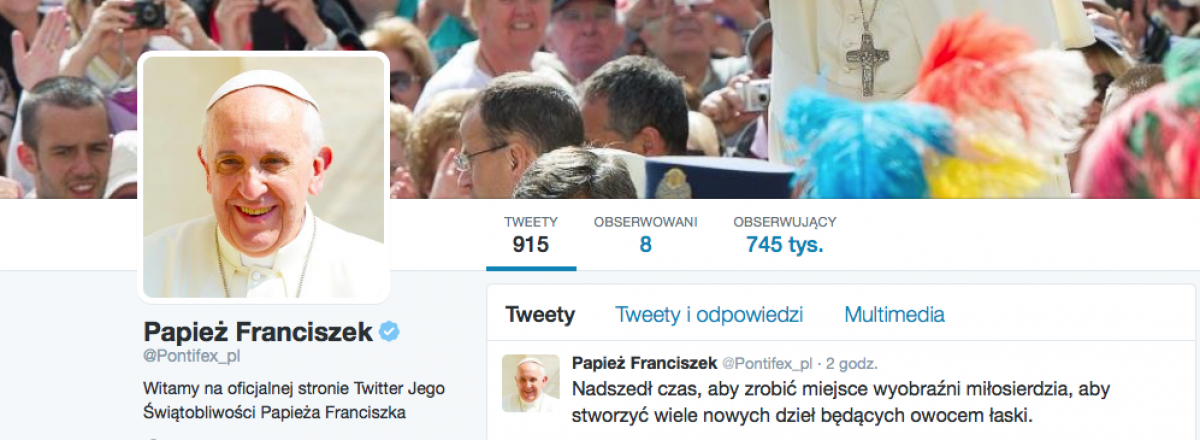Screen dimensions: 1200x440
Task: Open the Tweety count stat showing 915
Action: [531, 234]
